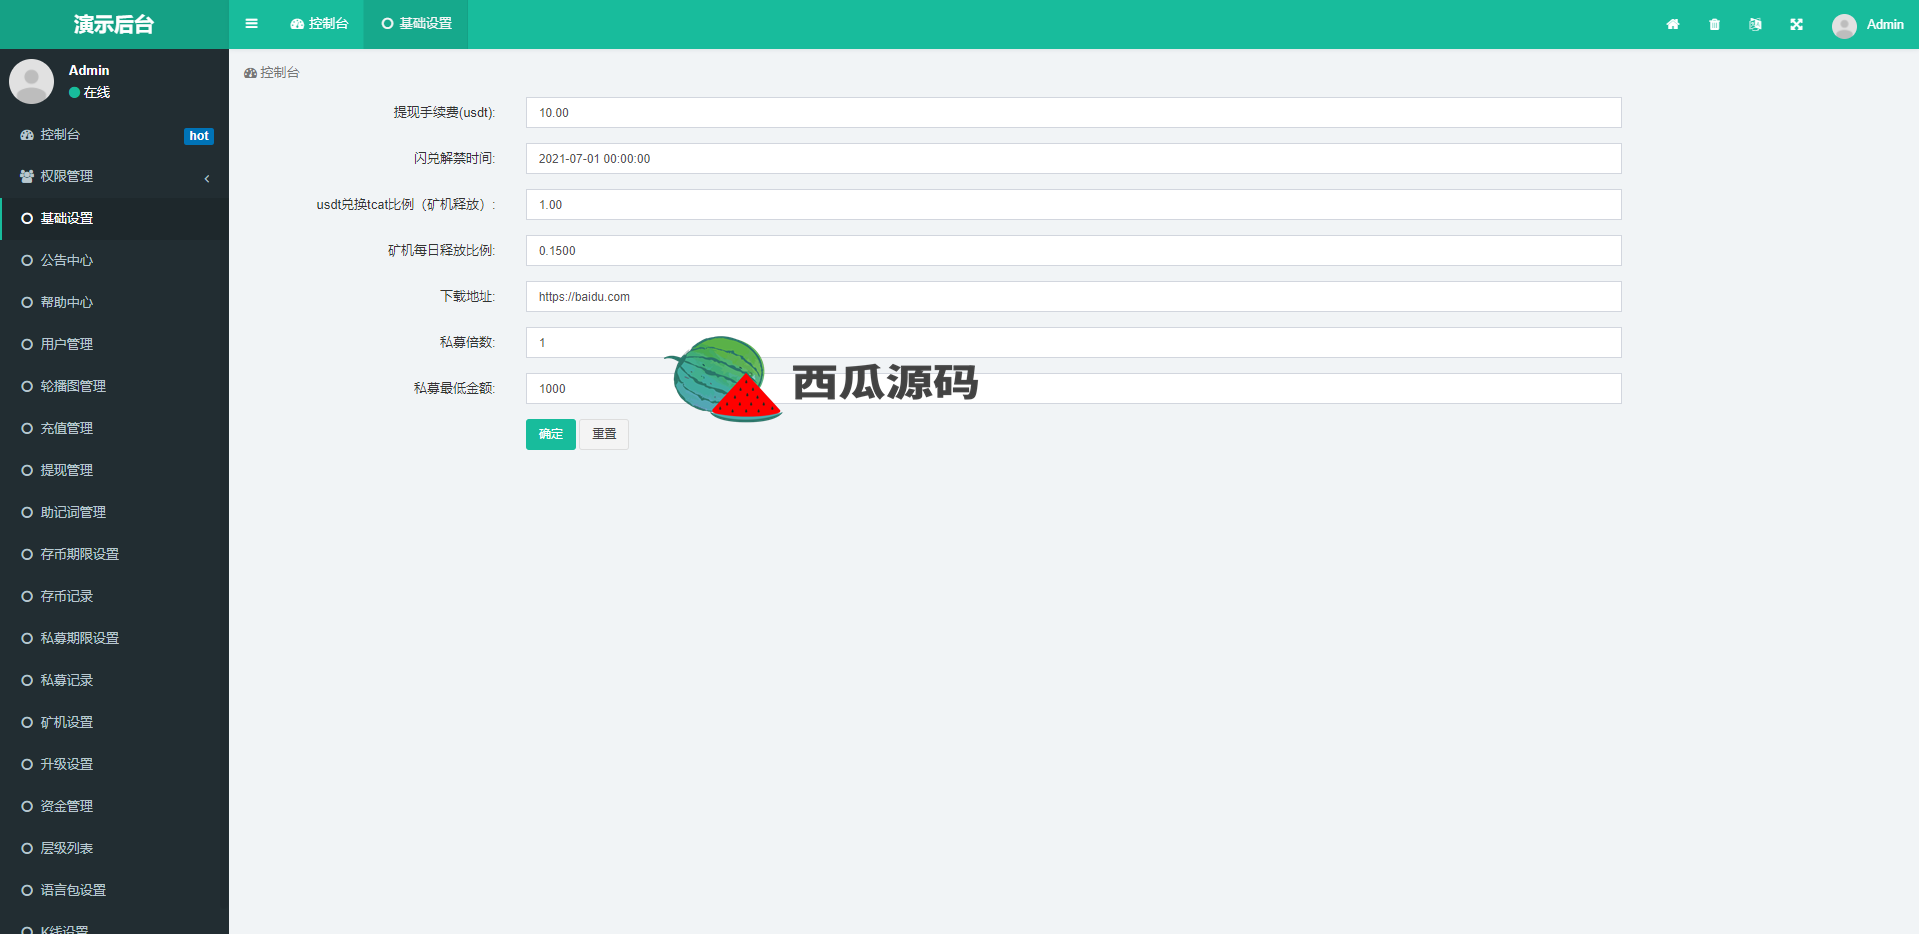Focus the 闪兑解禁时间 date field
Viewport: 1919px width, 934px height.
click(x=1073, y=159)
